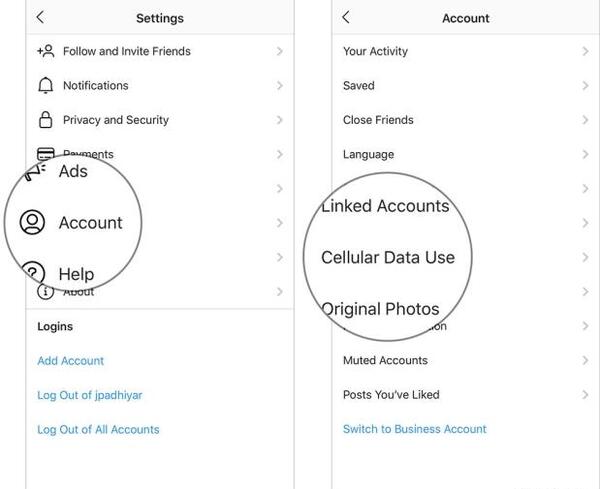
Task: Open Cellular Data Use option
Action: 388,257
